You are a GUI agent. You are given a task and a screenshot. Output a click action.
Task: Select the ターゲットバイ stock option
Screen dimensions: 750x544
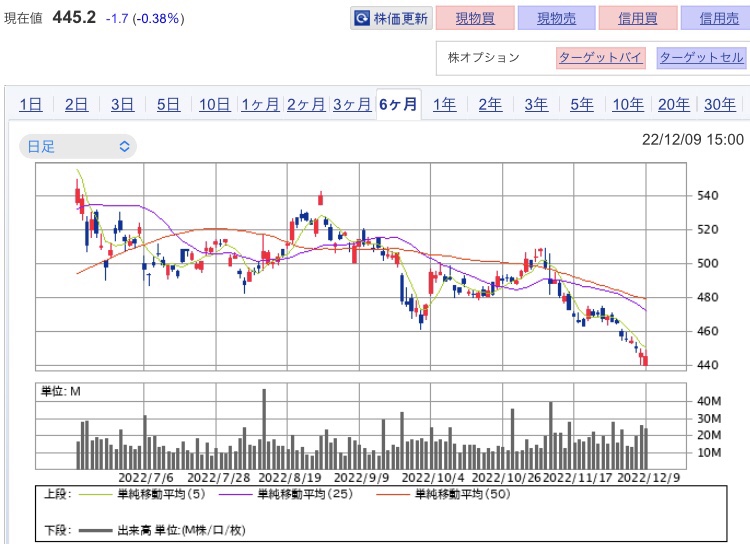point(601,57)
